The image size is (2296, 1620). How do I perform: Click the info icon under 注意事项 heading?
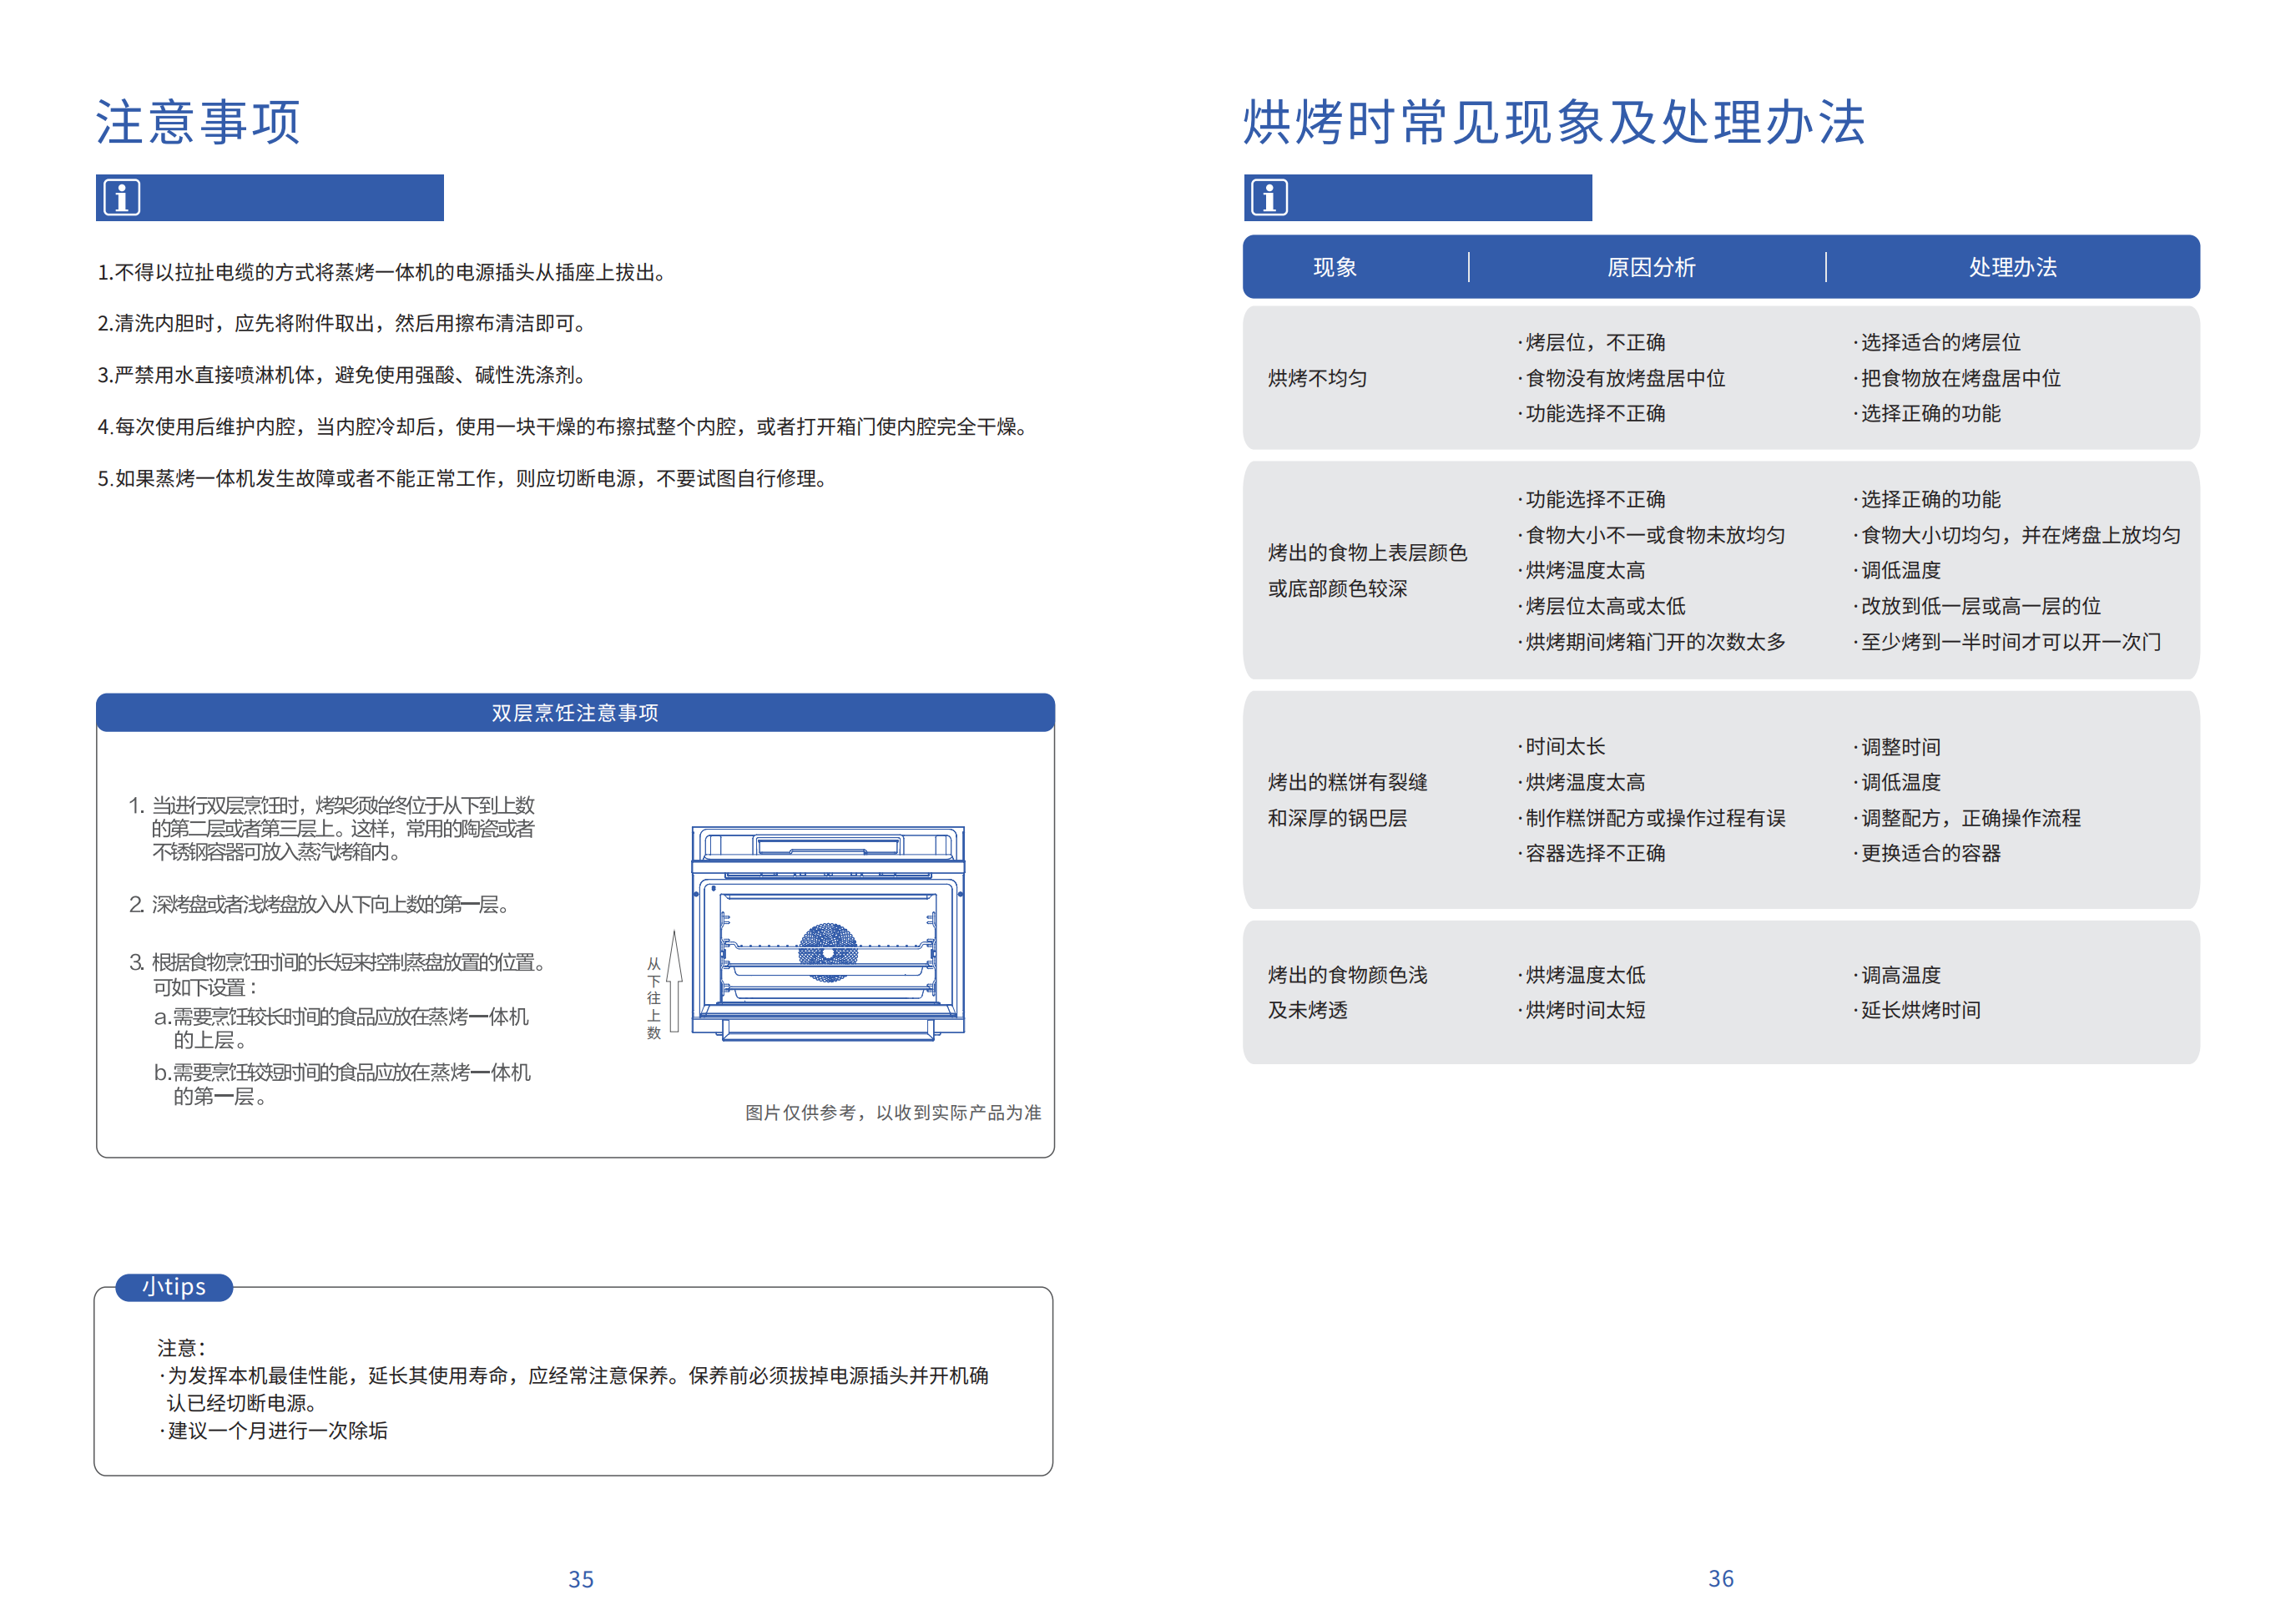tap(122, 197)
